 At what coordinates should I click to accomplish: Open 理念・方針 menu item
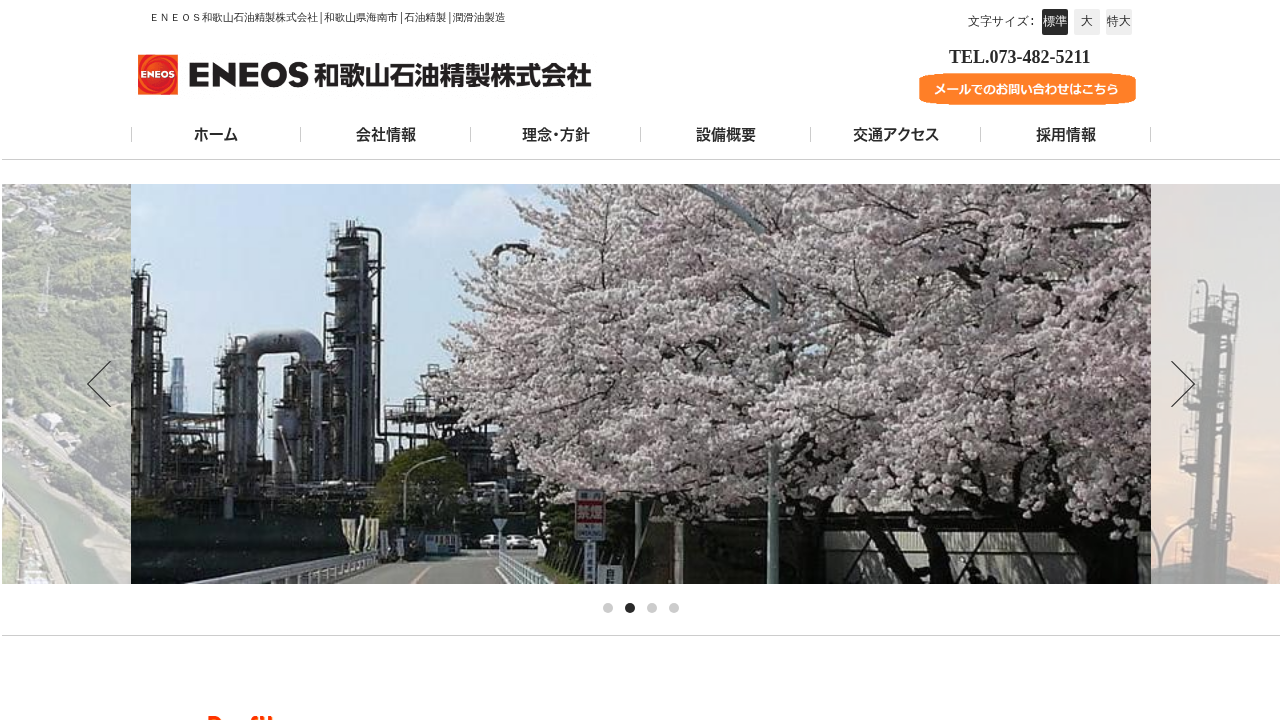(x=556, y=135)
